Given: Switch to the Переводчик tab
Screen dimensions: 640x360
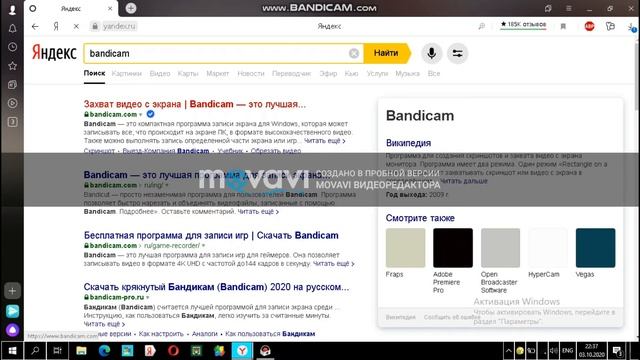Looking at the screenshot, I should point(291,73).
